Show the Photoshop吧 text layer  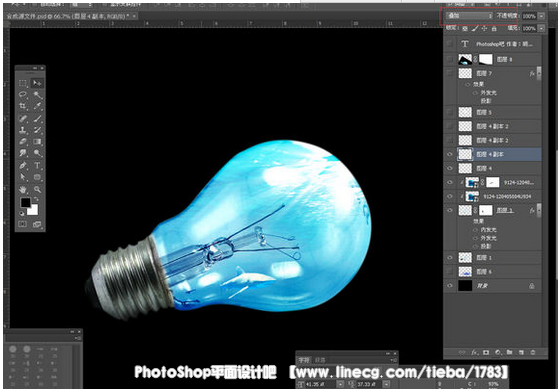(x=450, y=43)
